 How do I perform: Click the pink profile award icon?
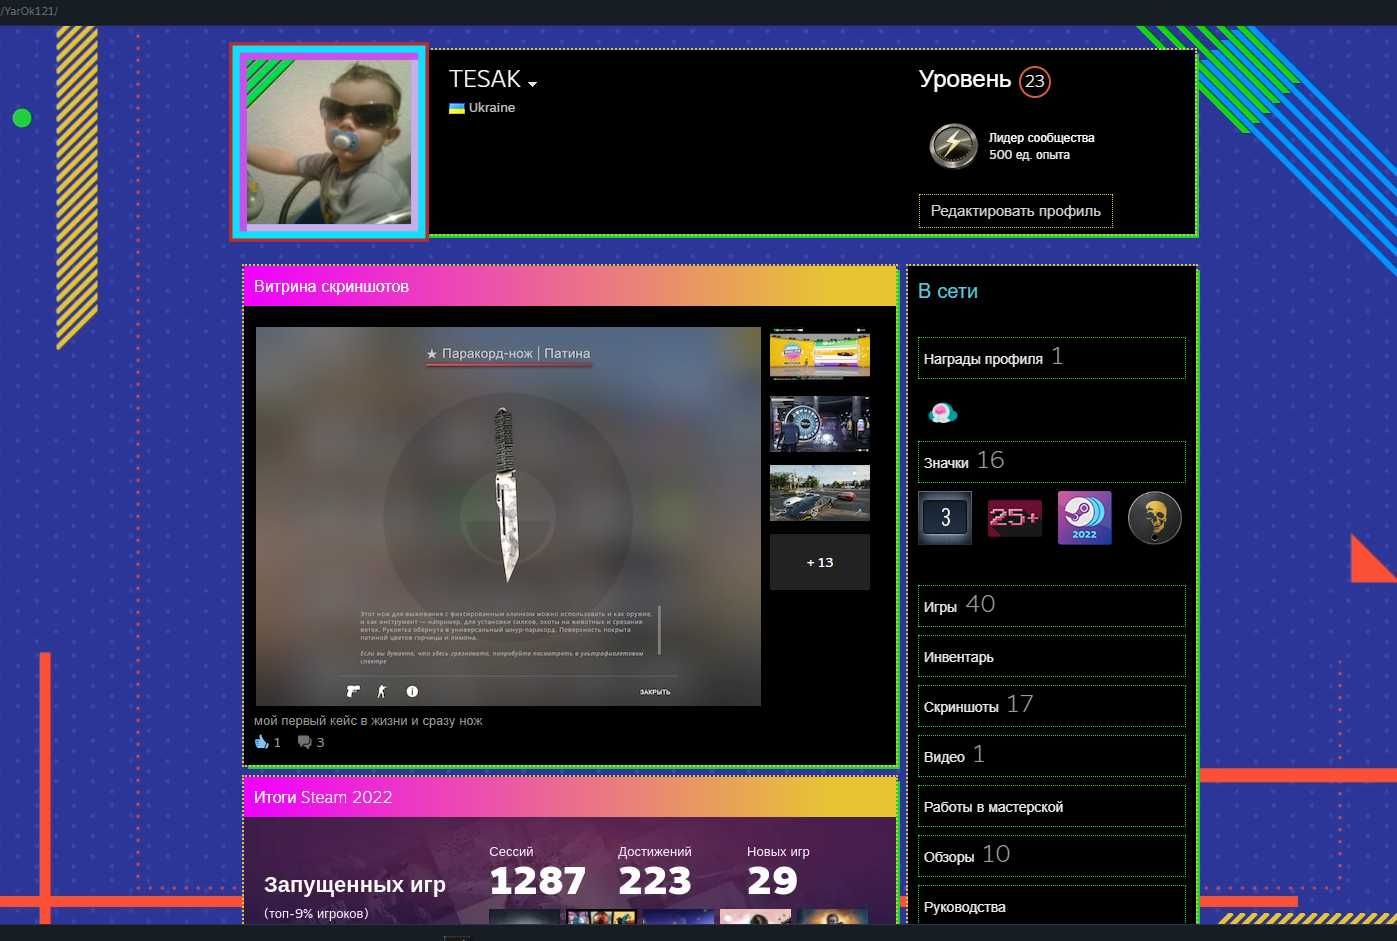pyautogui.click(x=942, y=411)
